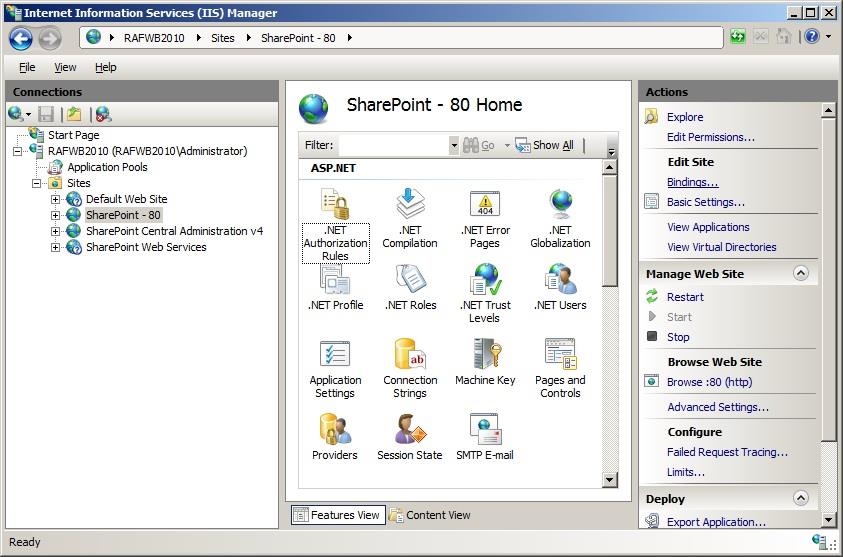This screenshot has width=843, height=557.
Task: Open the Go button dropdown arrow
Action: click(x=506, y=145)
